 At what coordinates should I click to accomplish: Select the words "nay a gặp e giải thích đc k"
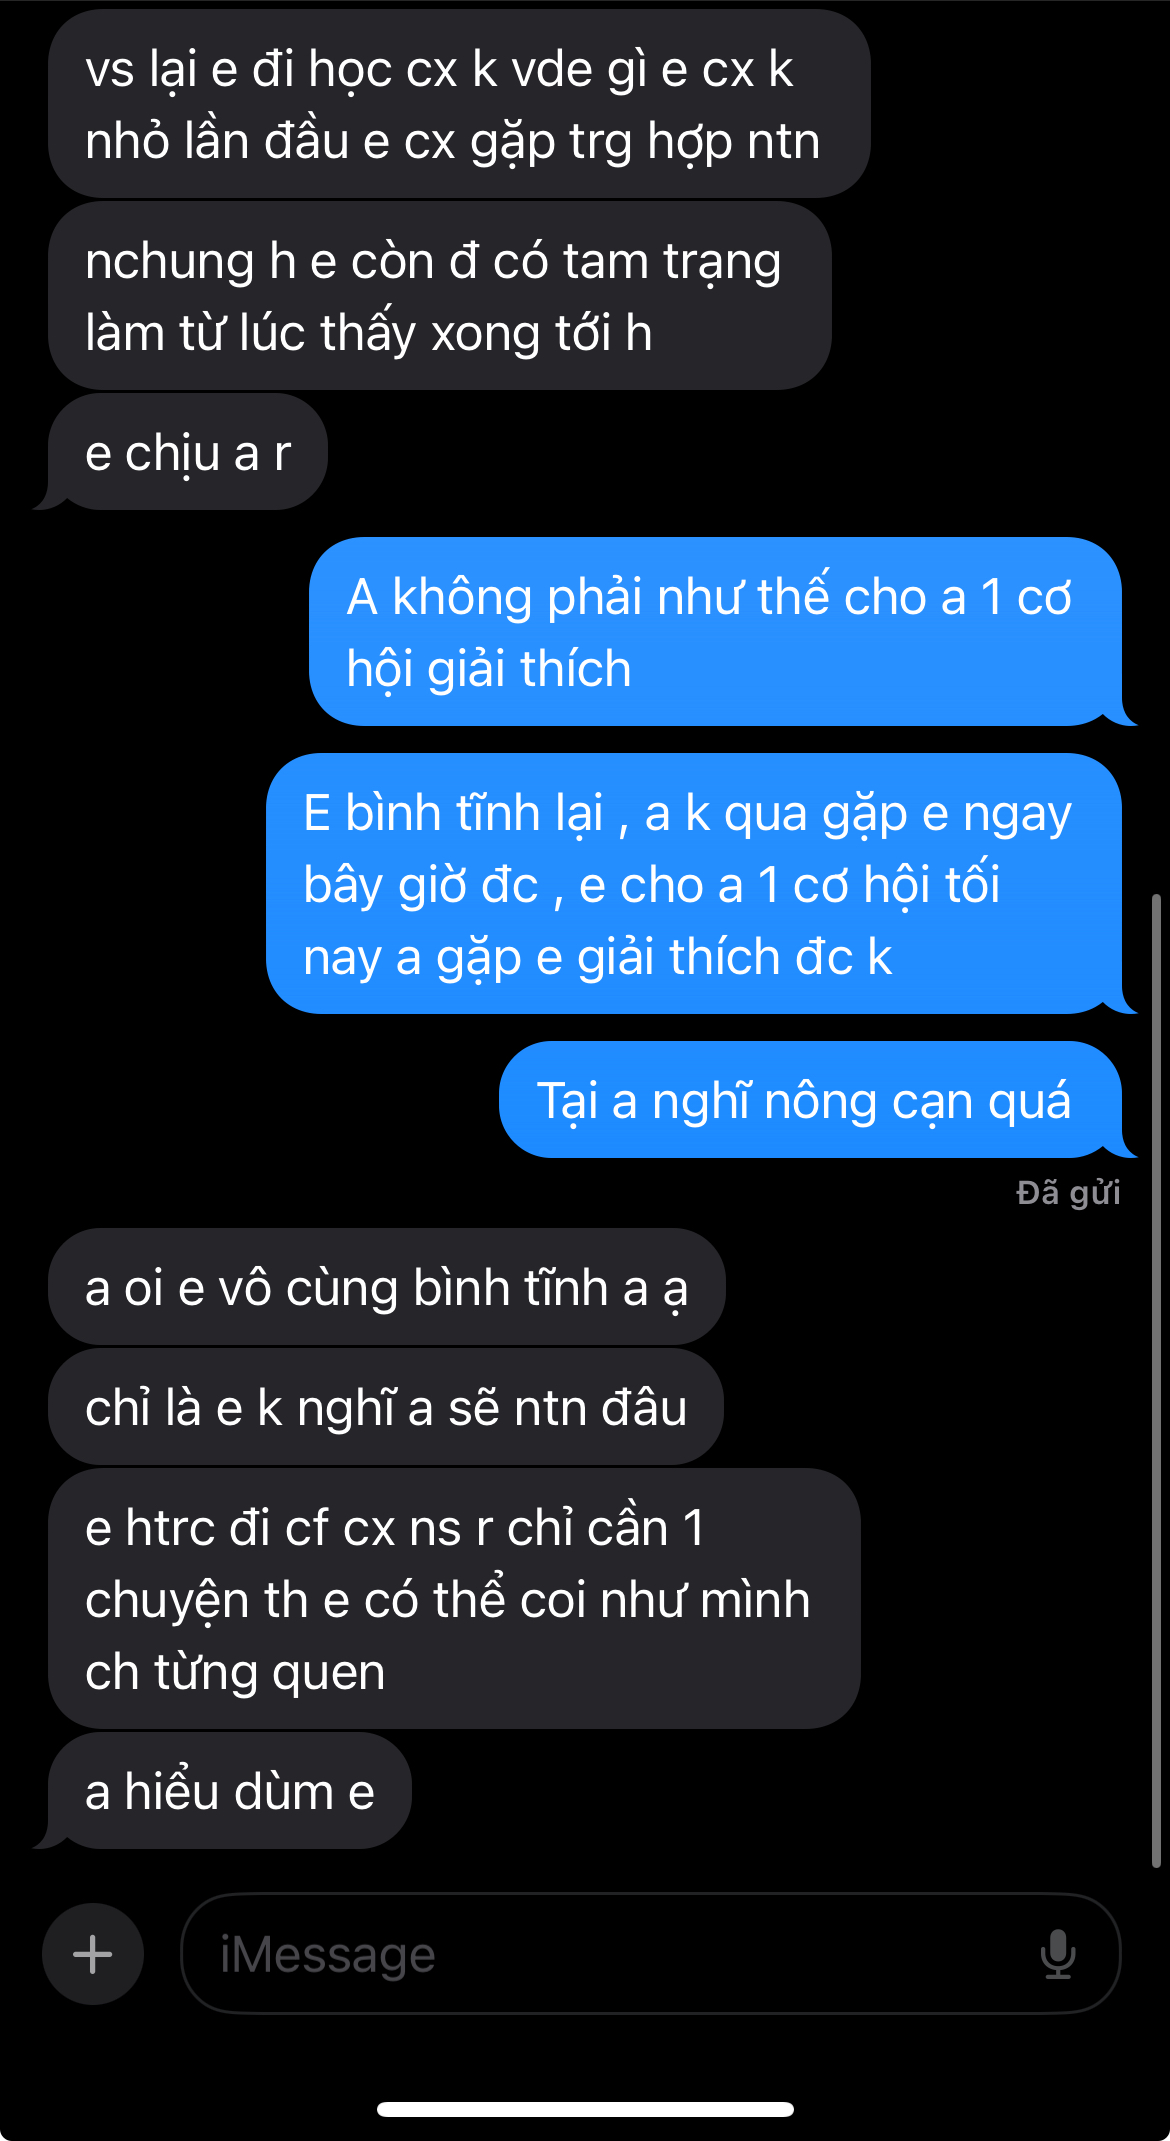point(598,957)
